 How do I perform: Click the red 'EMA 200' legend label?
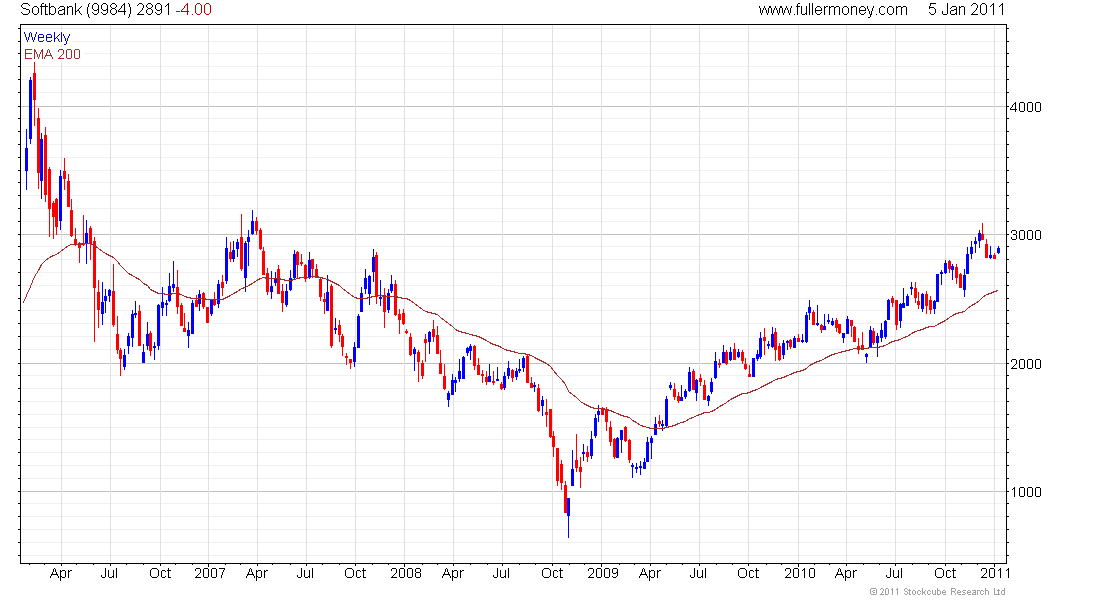52,54
